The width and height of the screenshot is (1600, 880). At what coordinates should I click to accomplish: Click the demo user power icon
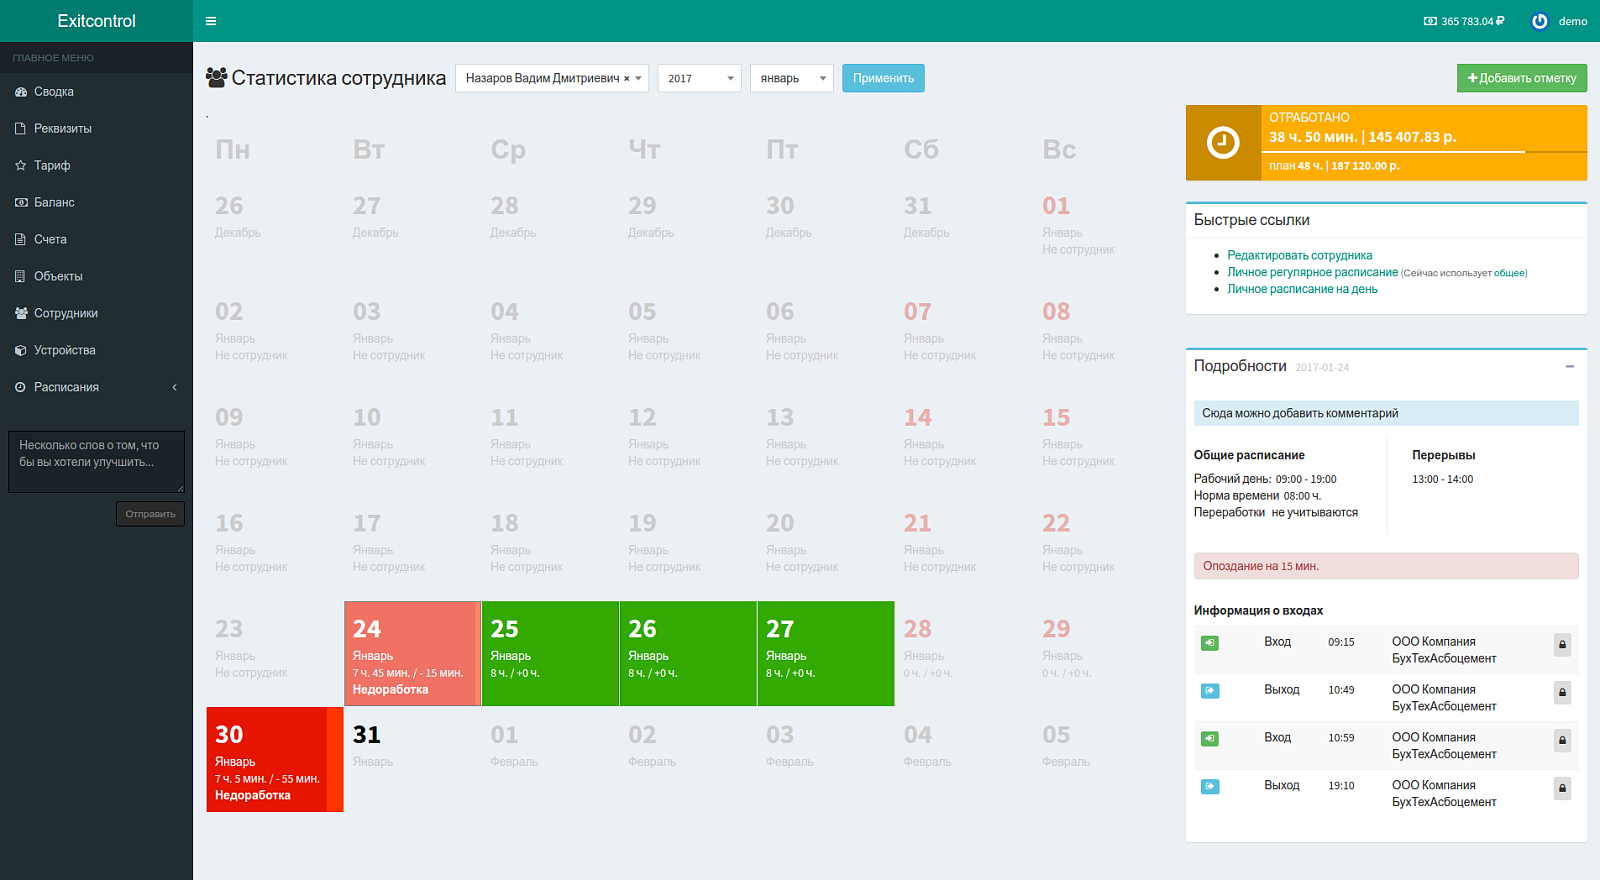tap(1540, 21)
